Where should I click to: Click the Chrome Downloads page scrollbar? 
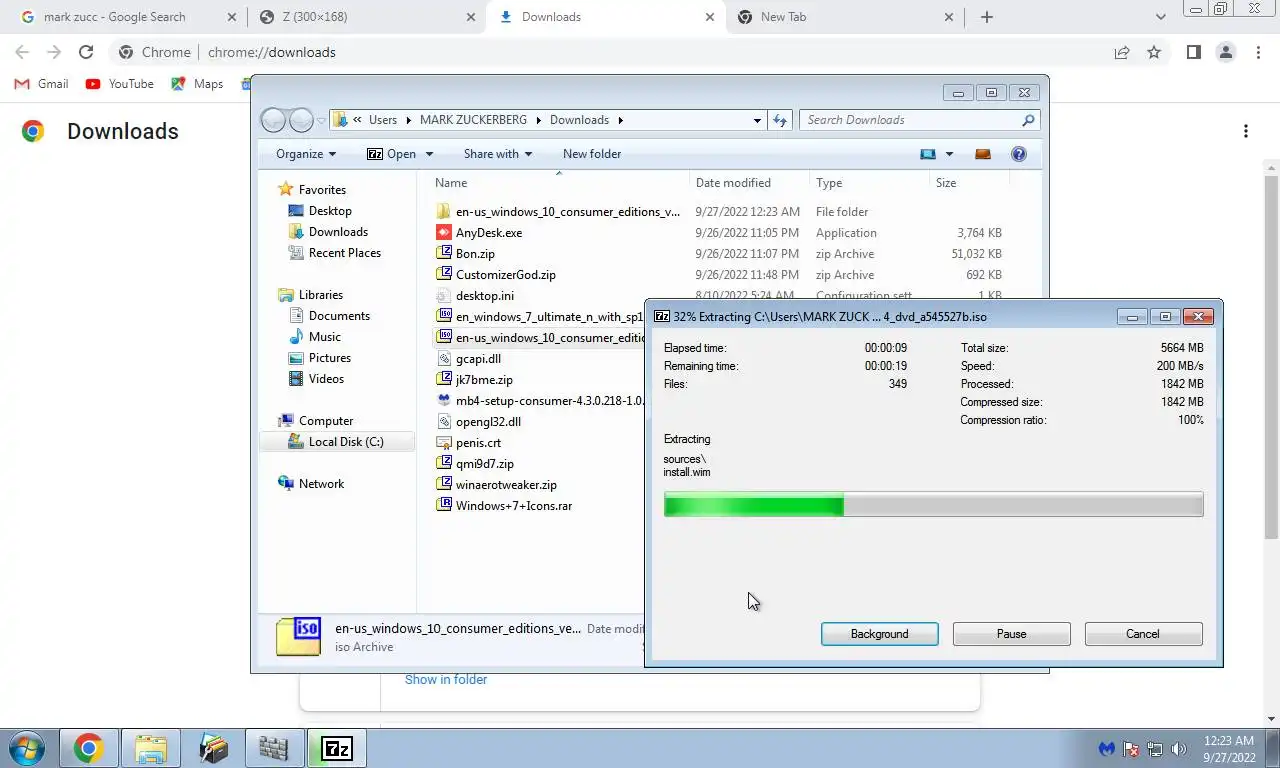pyautogui.click(x=1272, y=357)
